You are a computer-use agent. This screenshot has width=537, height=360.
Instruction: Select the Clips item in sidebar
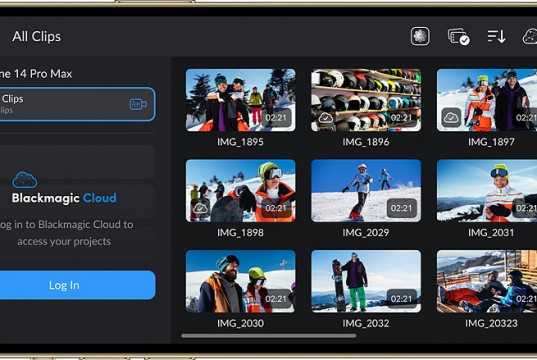coord(77,104)
